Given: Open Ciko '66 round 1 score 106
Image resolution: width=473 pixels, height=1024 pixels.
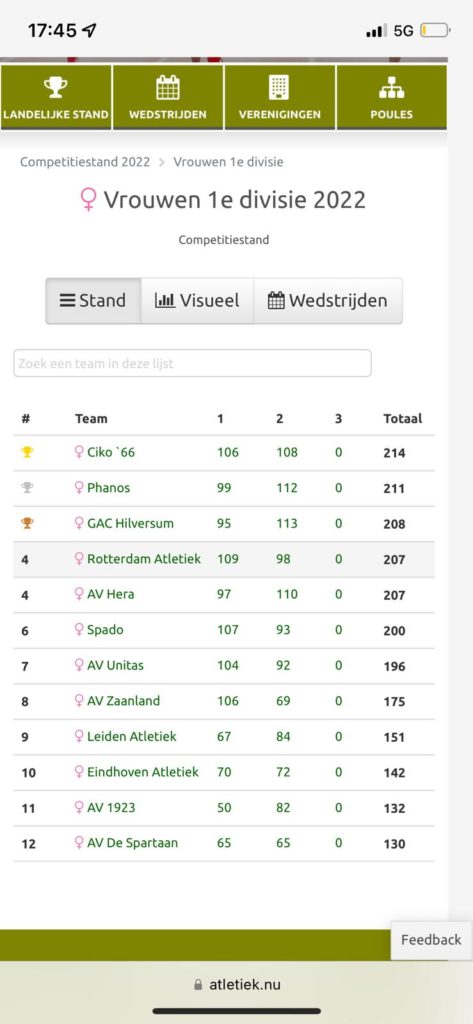Looking at the screenshot, I should pos(228,452).
